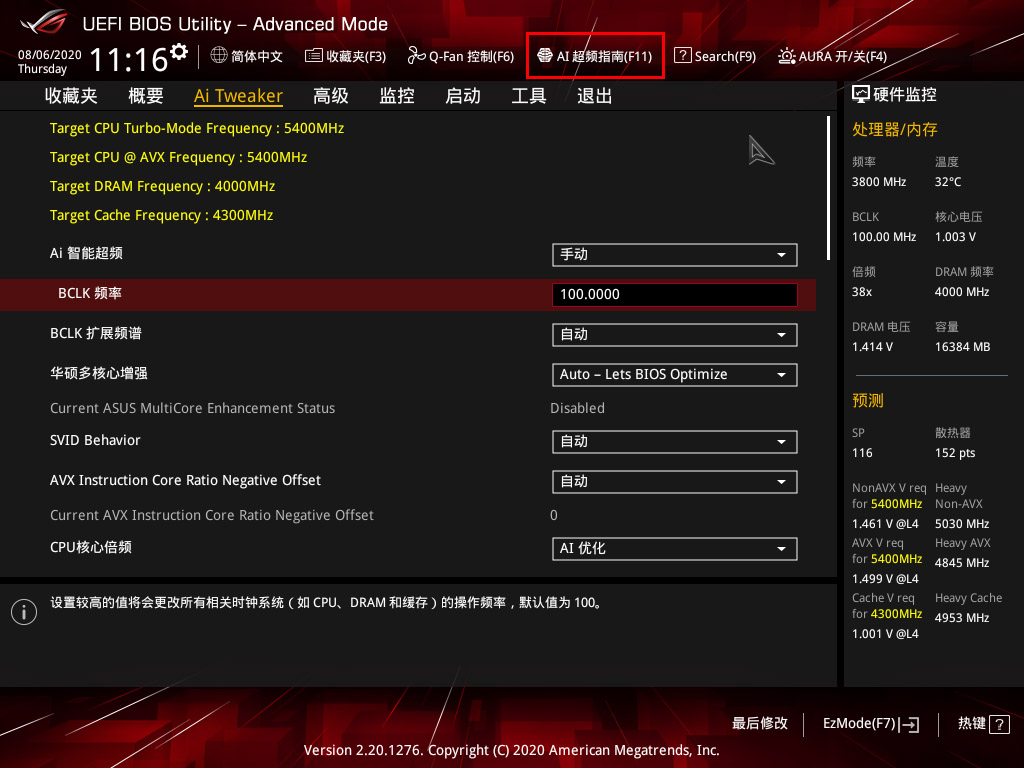
Task: Select the BCLK 频率 row label
Action: tap(90, 293)
